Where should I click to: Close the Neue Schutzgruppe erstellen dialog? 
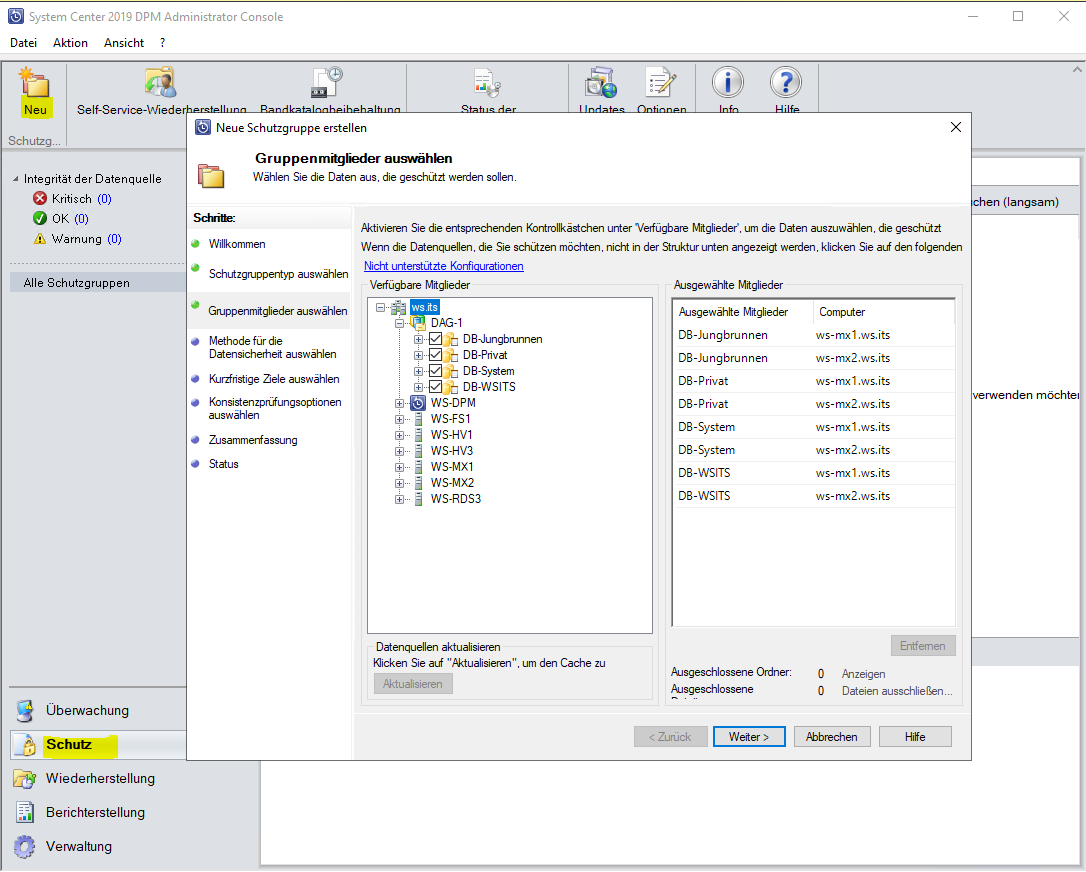click(x=956, y=127)
